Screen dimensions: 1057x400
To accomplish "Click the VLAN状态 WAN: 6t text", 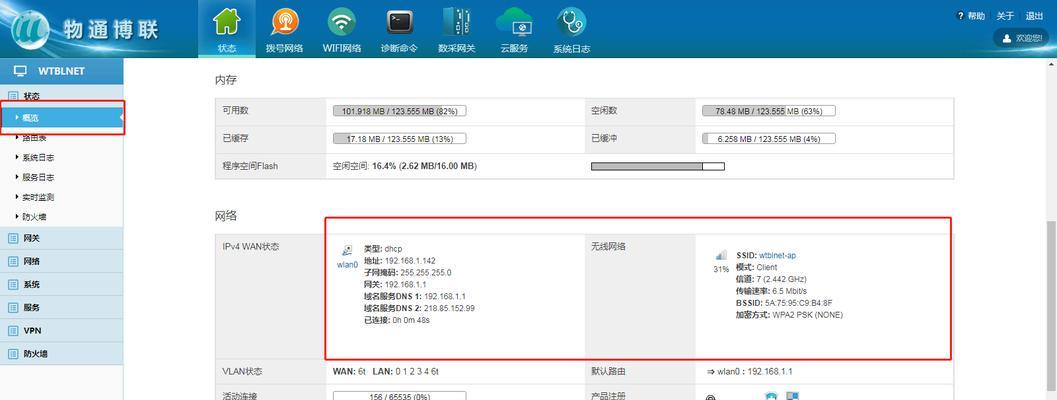I will (x=349, y=372).
